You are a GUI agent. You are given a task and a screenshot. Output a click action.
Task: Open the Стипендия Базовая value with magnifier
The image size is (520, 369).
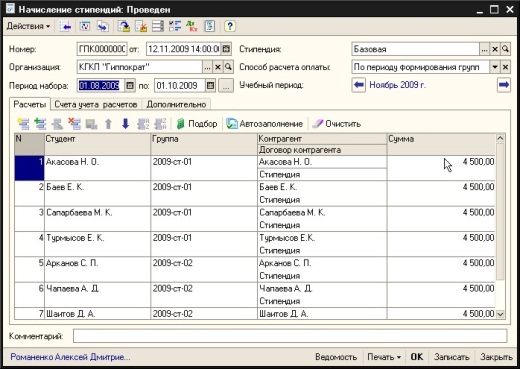pyautogui.click(x=505, y=49)
